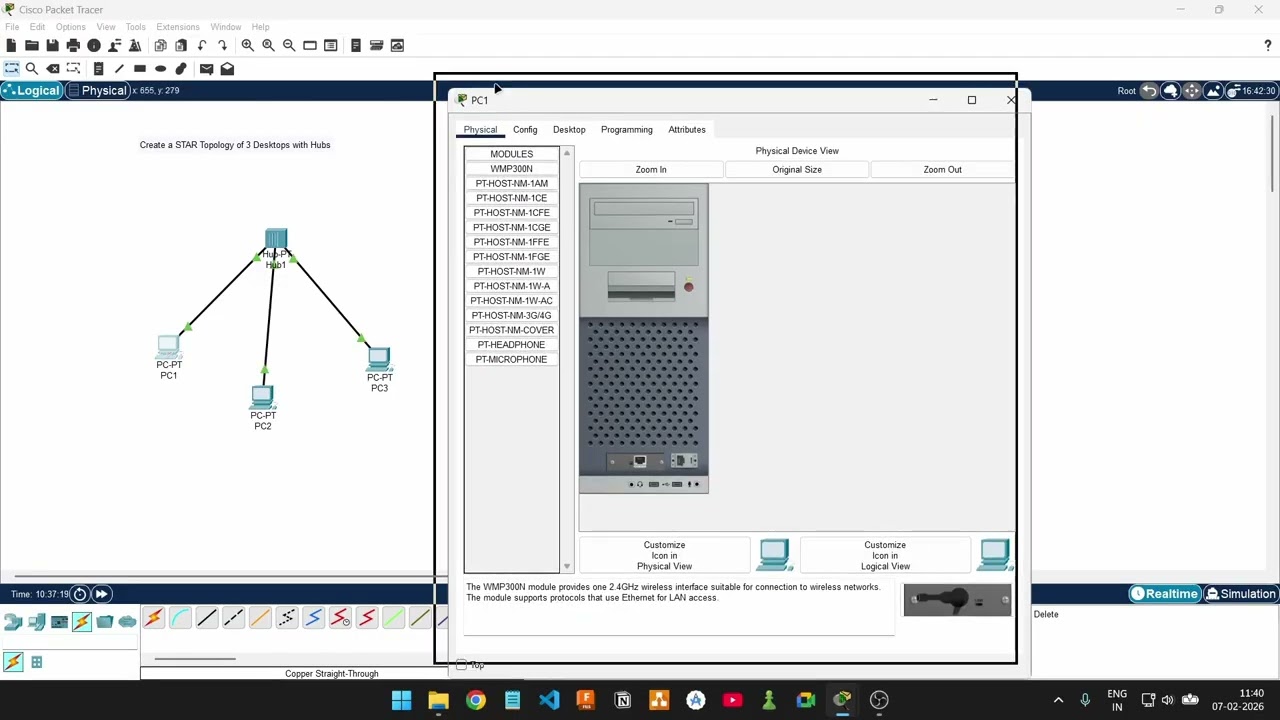This screenshot has width=1280, height=720.
Task: Open the File menu
Action: point(12,27)
